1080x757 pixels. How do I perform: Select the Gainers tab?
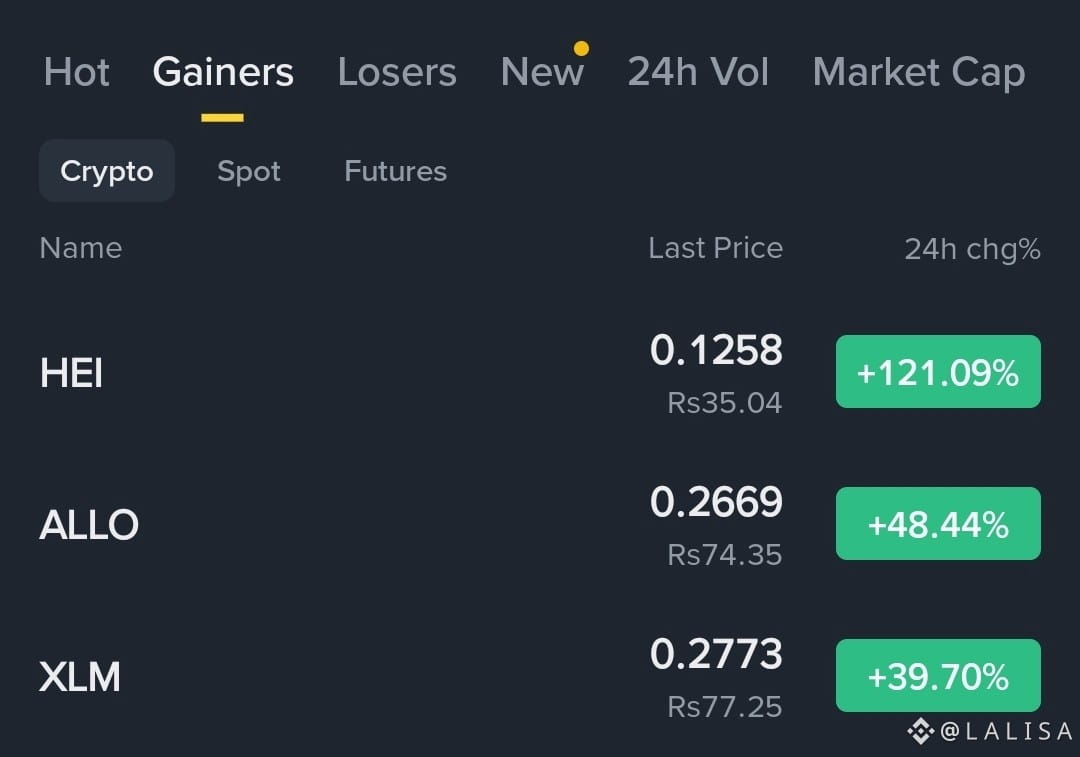pos(223,72)
